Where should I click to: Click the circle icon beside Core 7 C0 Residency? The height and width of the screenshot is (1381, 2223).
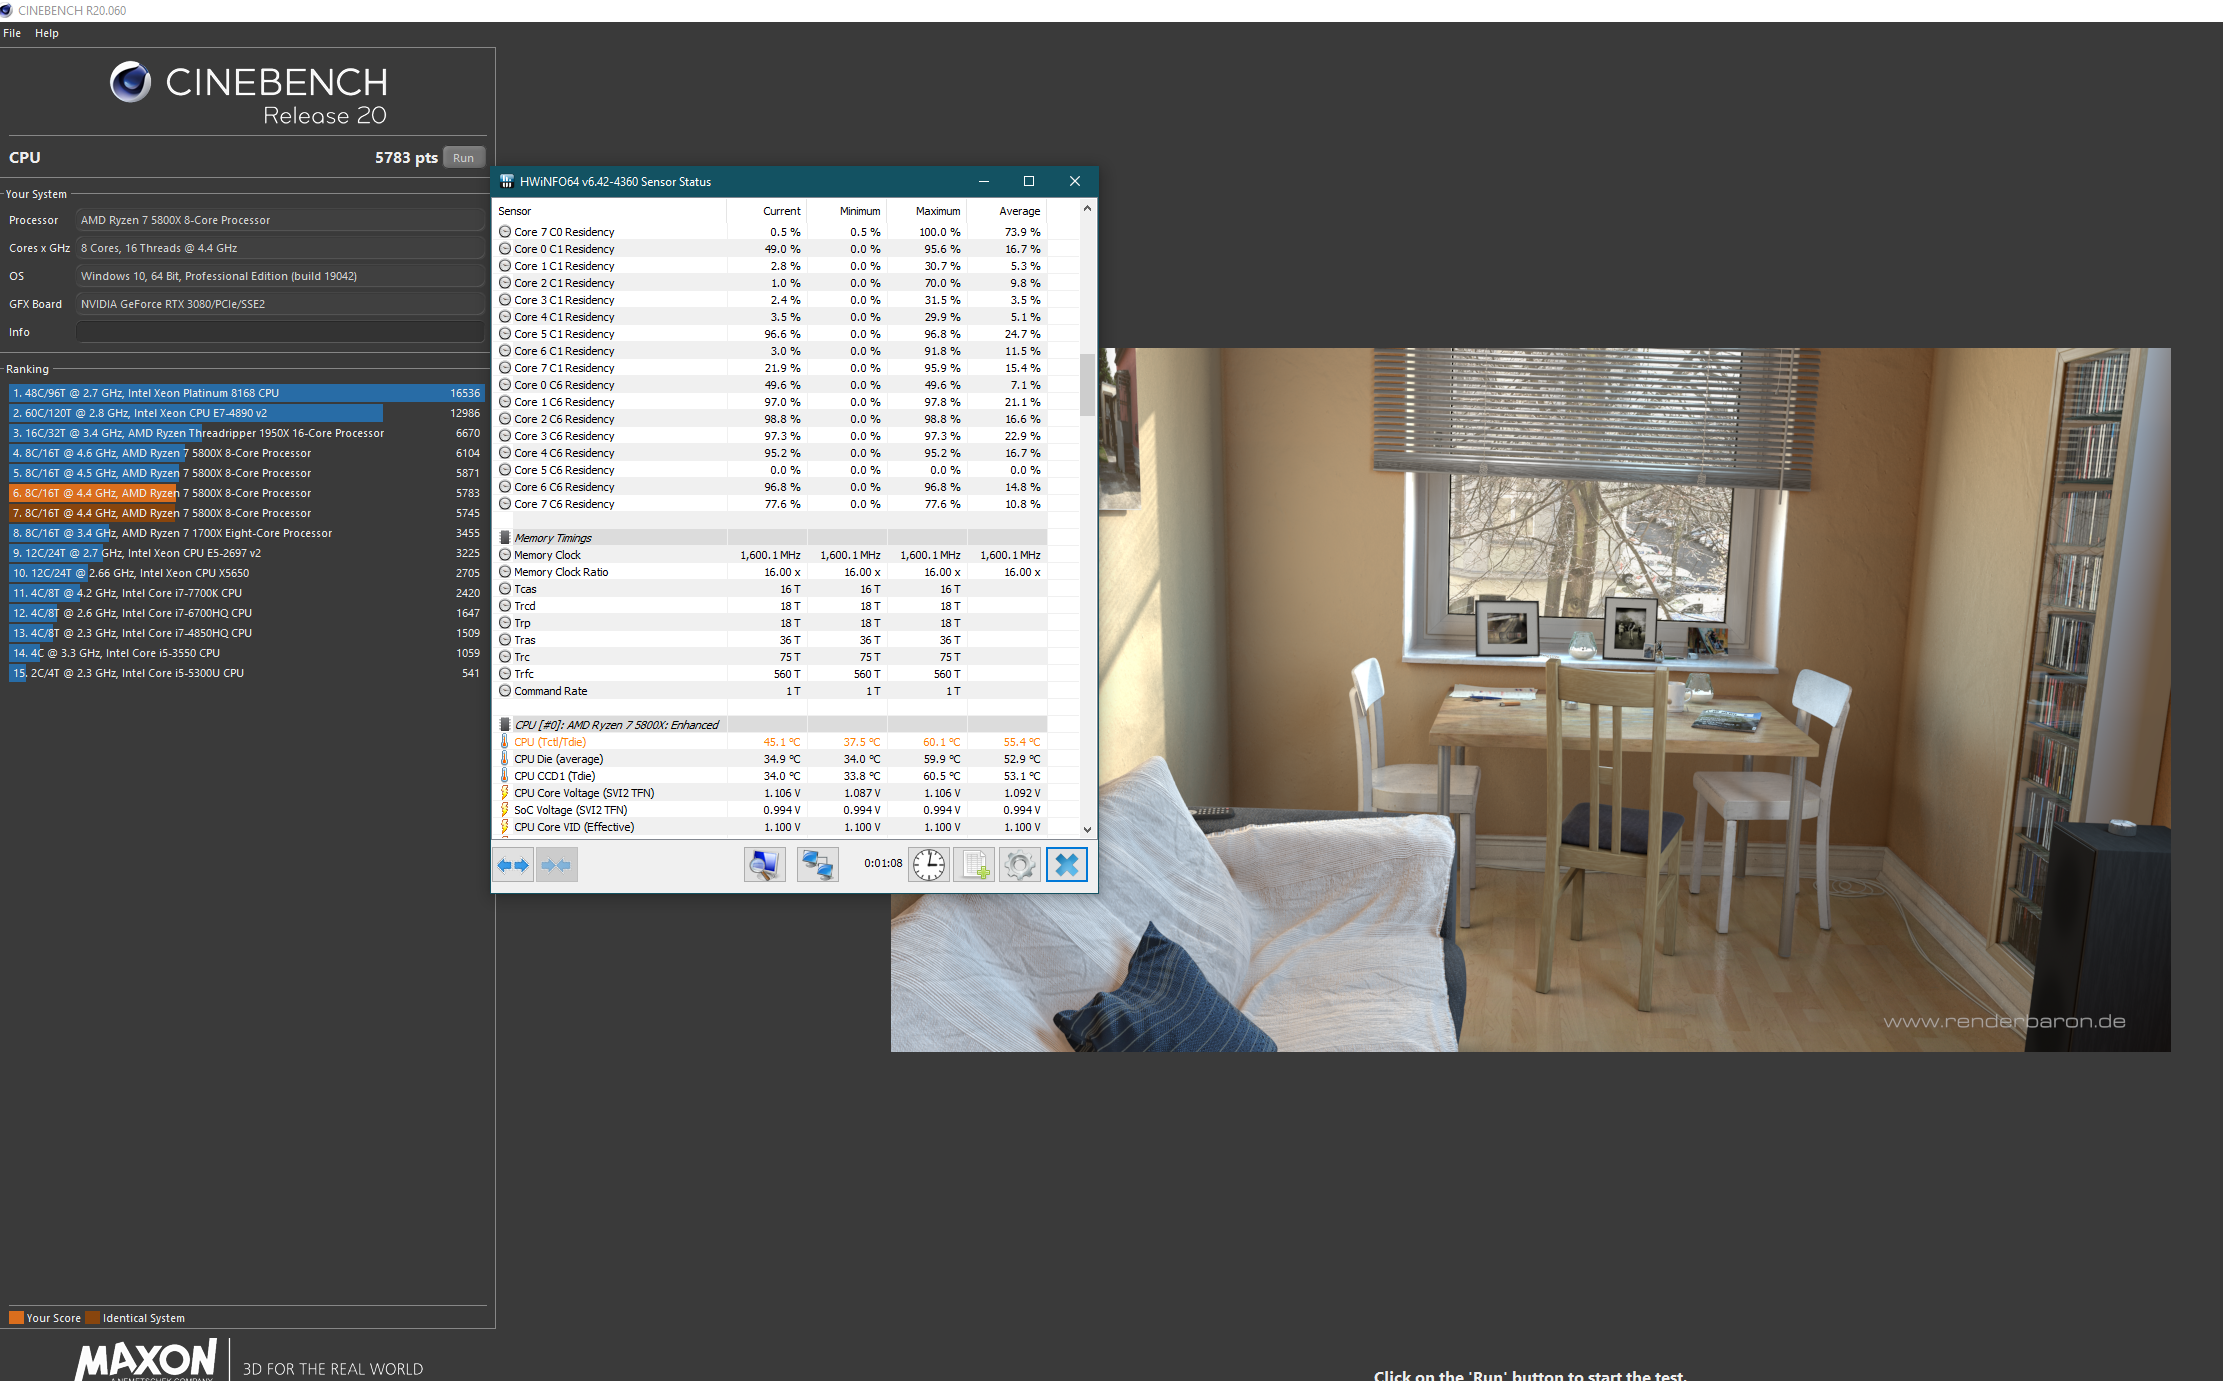(505, 232)
